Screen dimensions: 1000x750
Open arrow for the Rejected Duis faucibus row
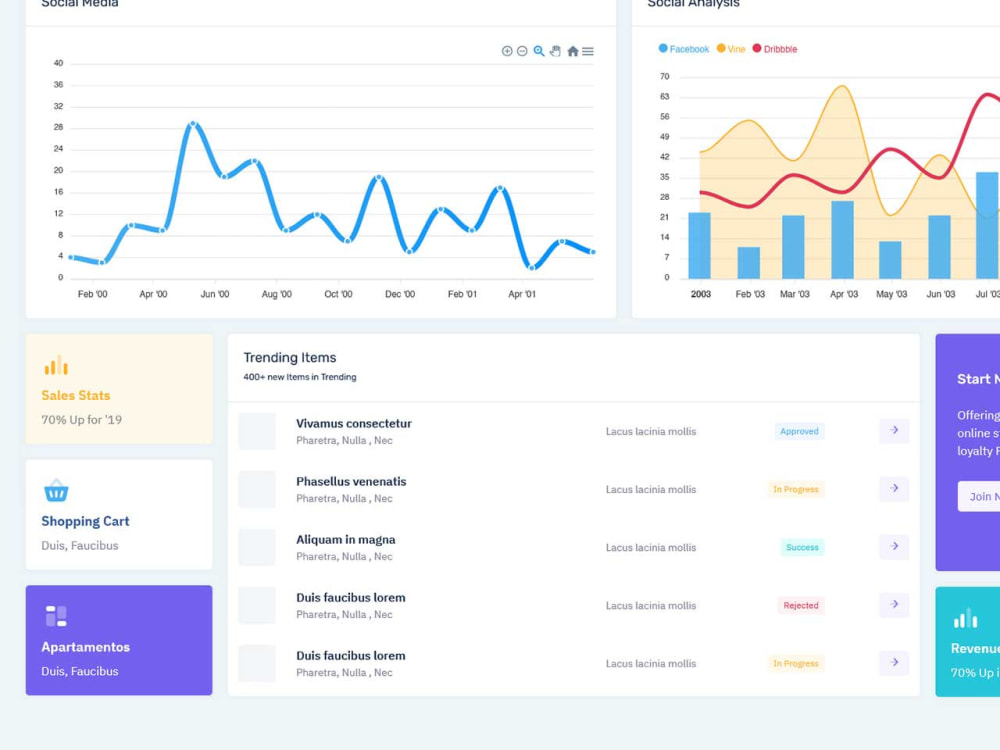click(x=894, y=605)
